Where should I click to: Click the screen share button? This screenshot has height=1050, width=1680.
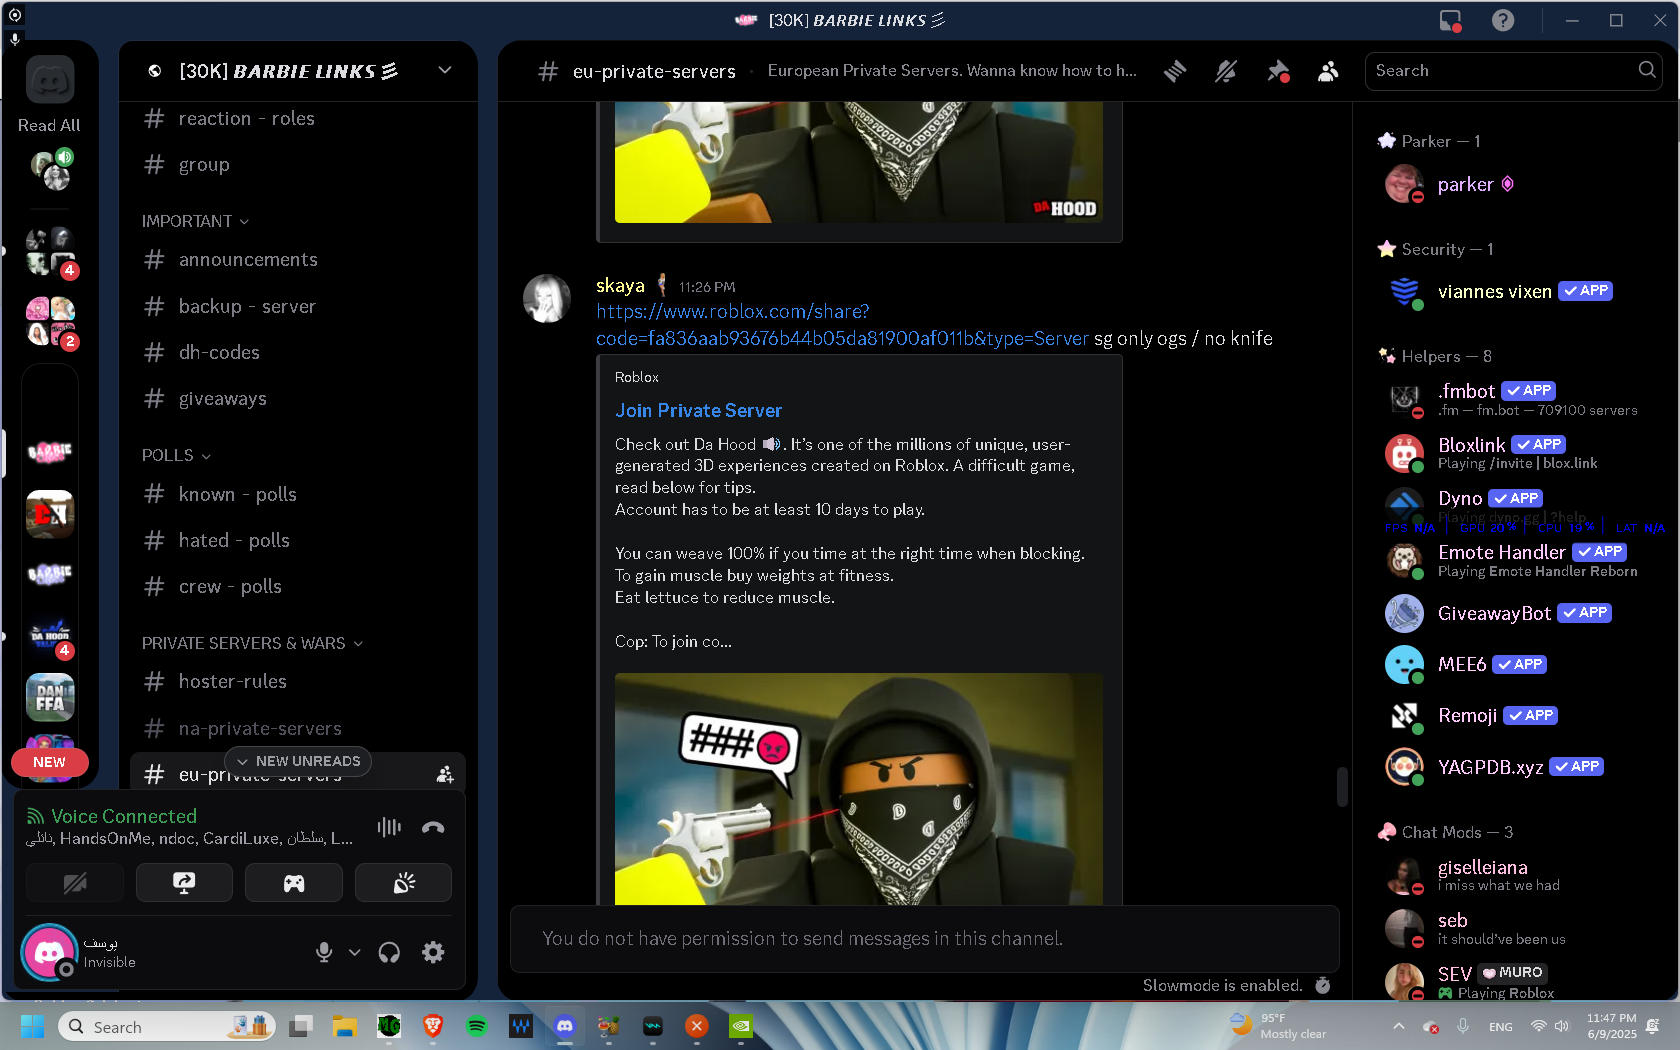(184, 883)
